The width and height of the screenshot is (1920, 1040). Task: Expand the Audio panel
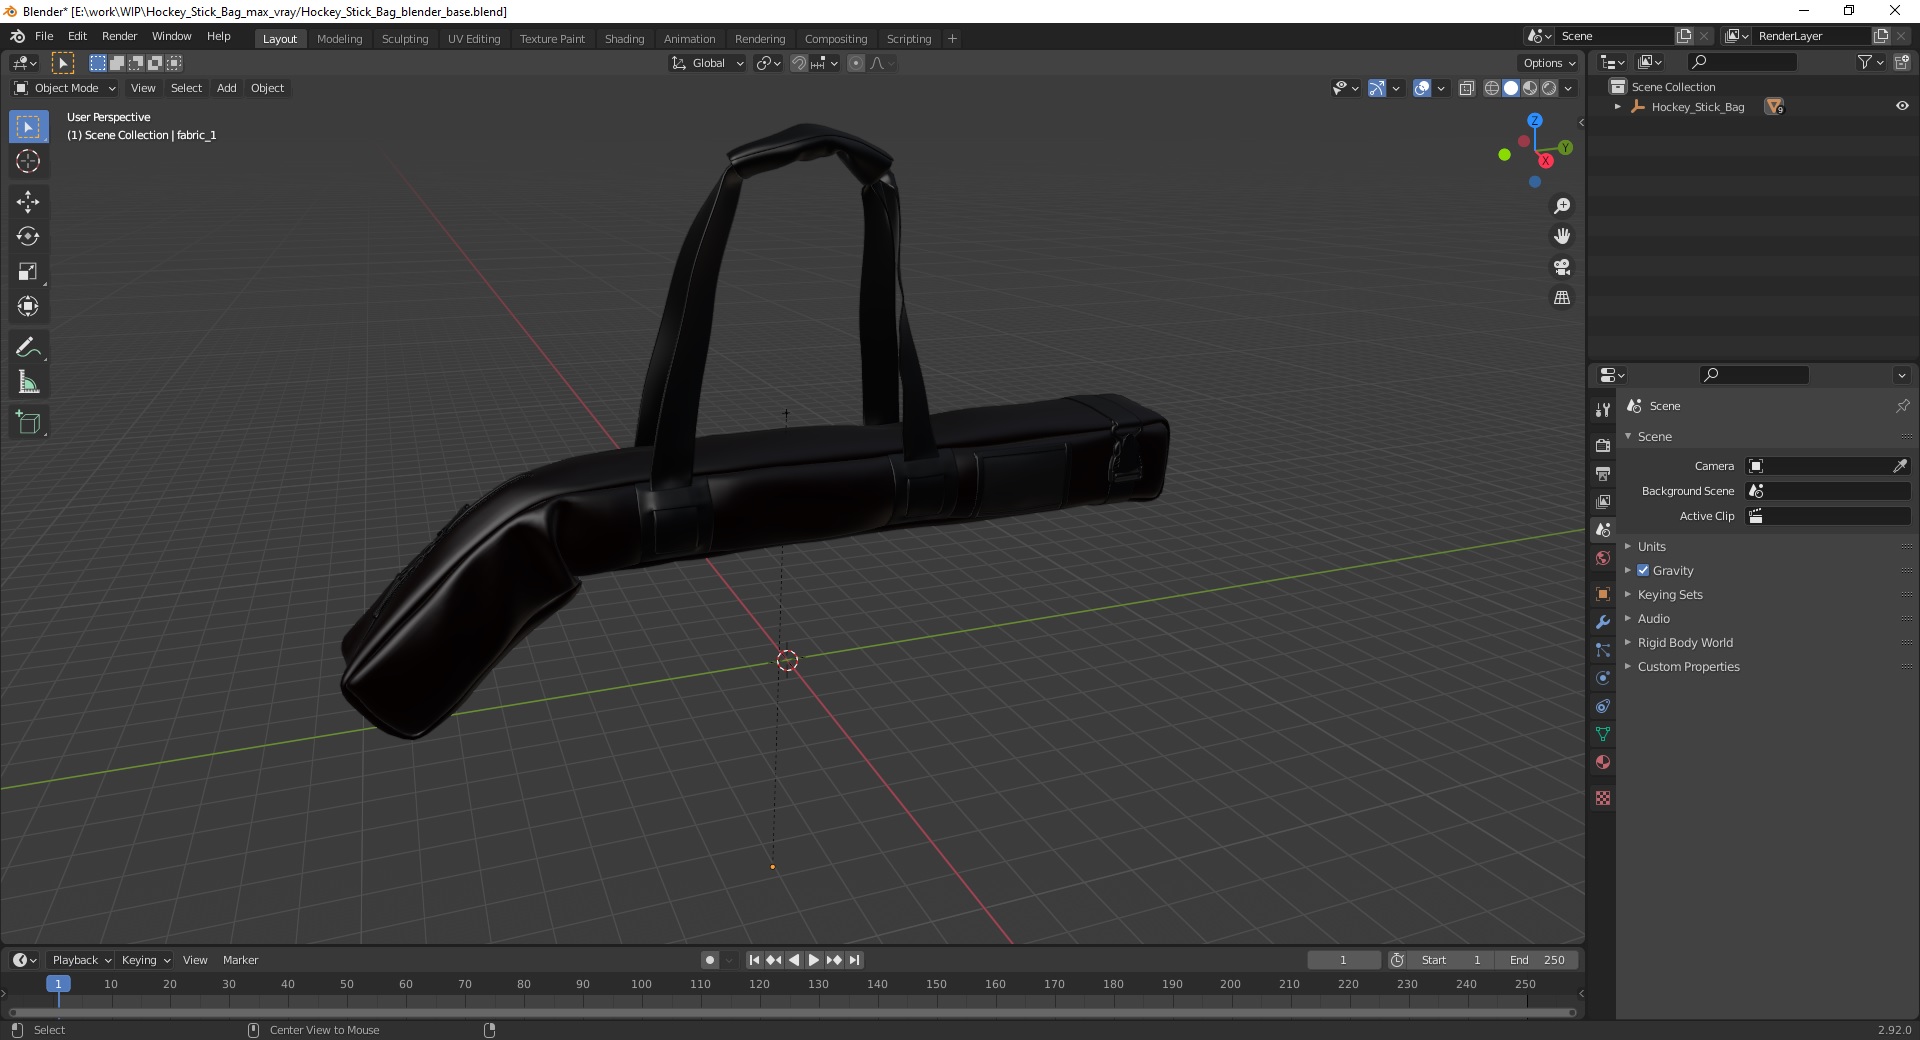tap(1653, 618)
